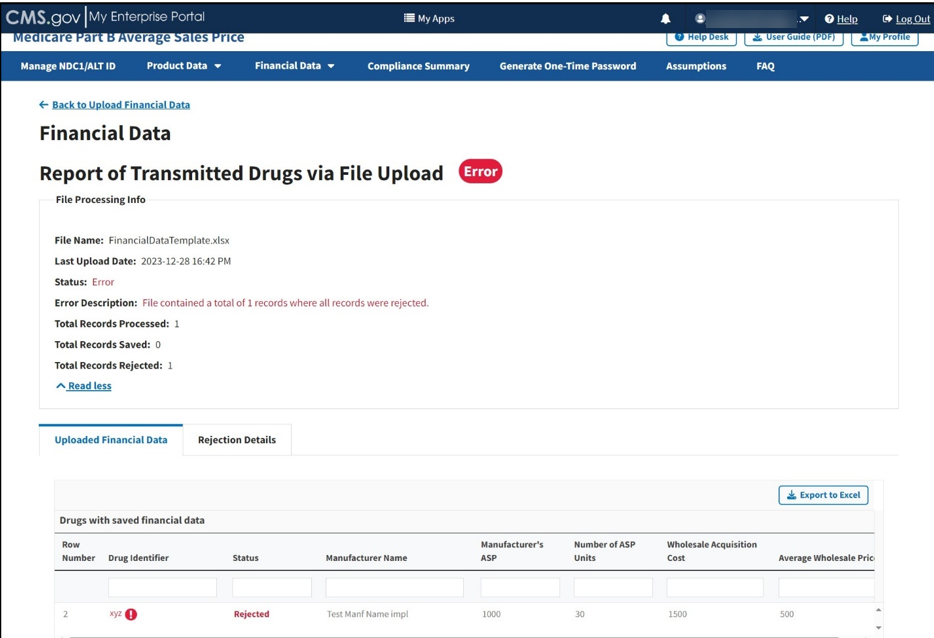
Task: Click the table scrollbar down arrow
Action: (879, 628)
